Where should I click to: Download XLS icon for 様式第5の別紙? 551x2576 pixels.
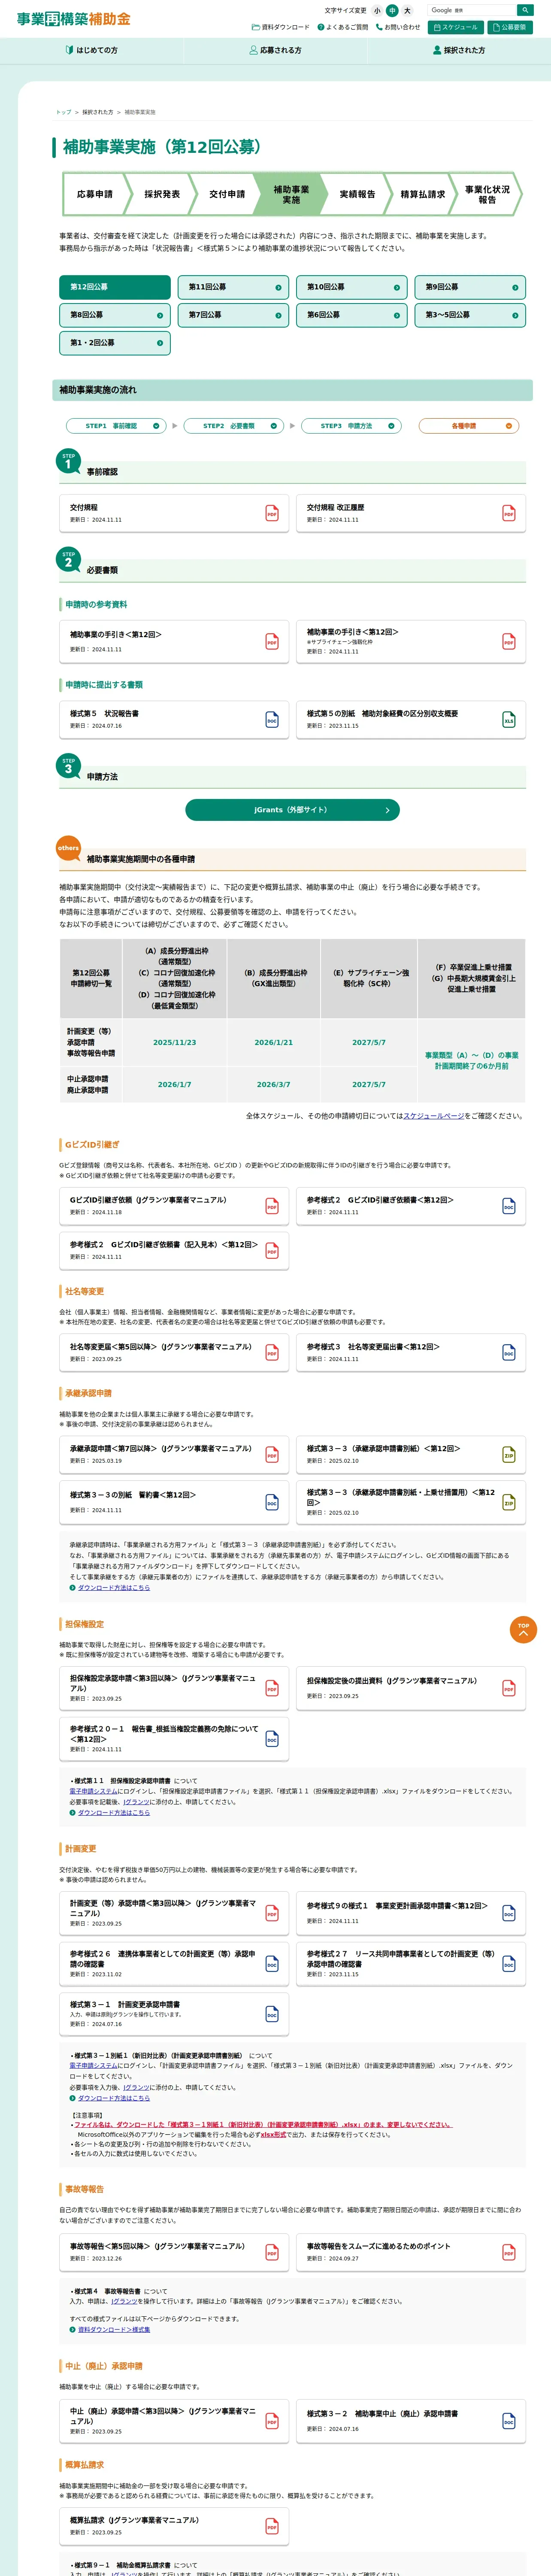(x=509, y=720)
